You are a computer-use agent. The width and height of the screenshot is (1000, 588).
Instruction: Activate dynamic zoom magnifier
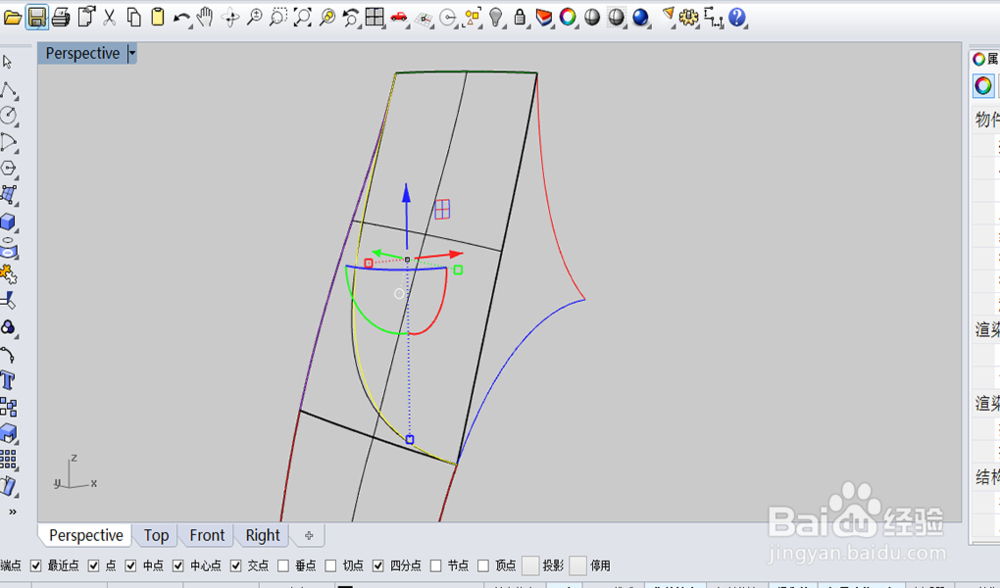point(254,17)
